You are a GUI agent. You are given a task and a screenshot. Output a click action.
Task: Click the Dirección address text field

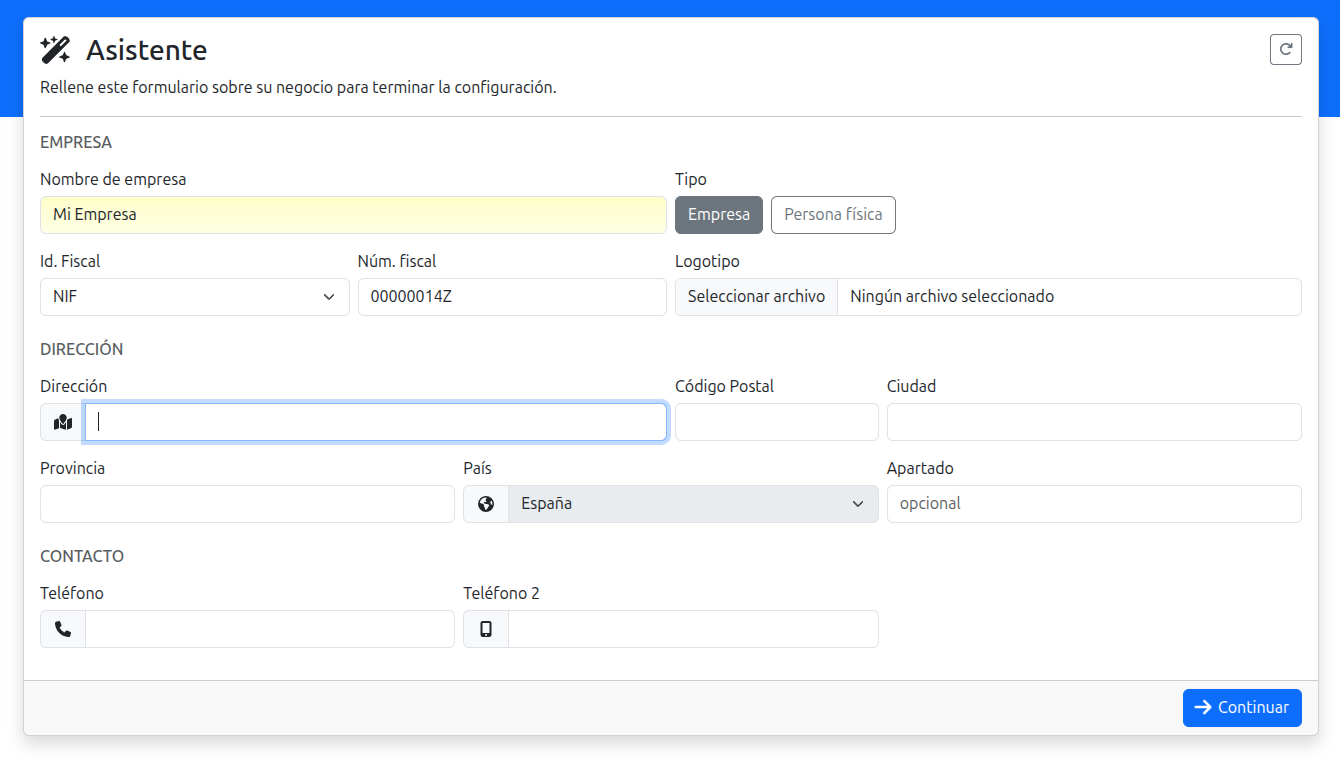pyautogui.click(x=375, y=422)
